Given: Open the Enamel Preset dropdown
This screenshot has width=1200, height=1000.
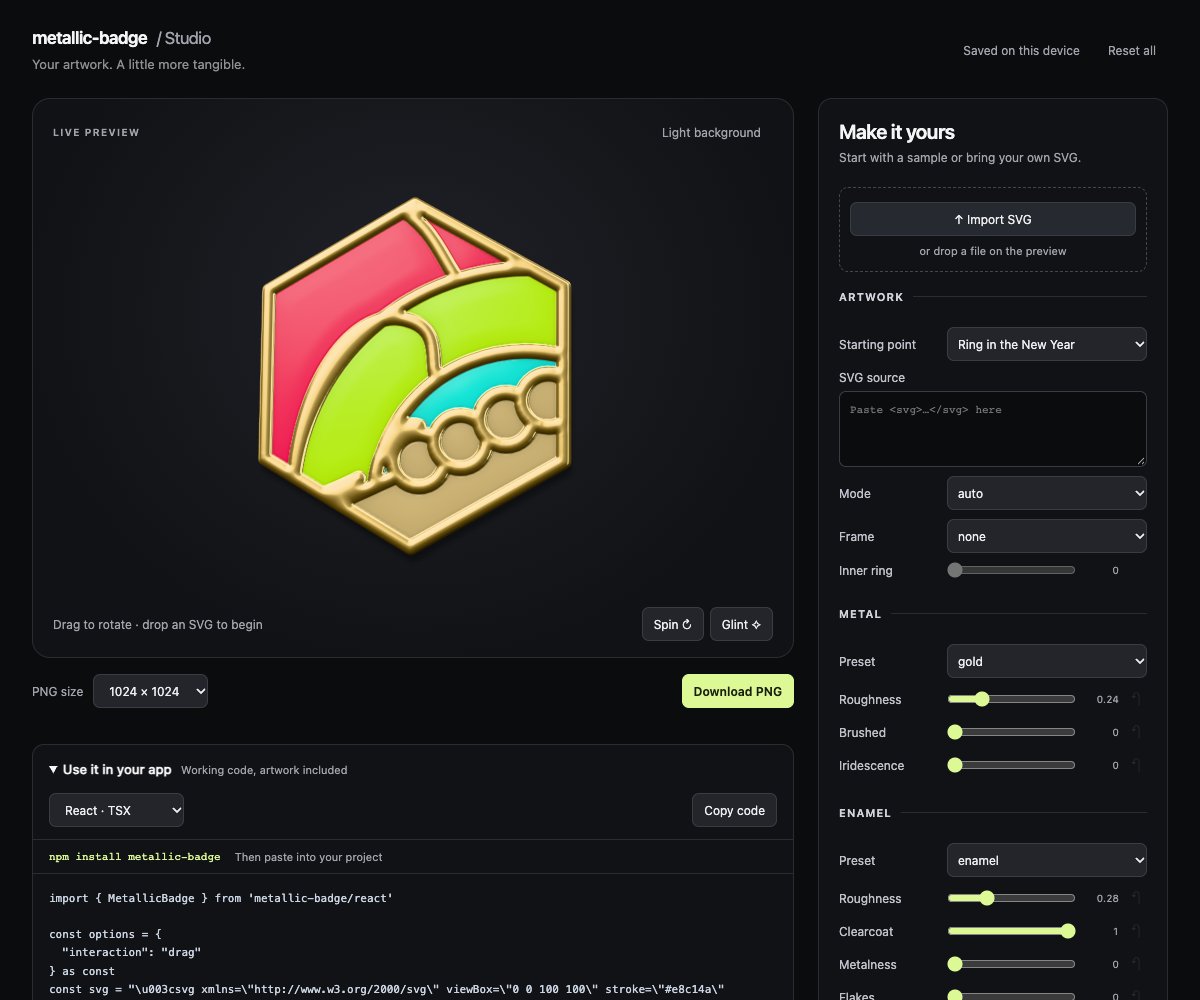Looking at the screenshot, I should click(1047, 860).
